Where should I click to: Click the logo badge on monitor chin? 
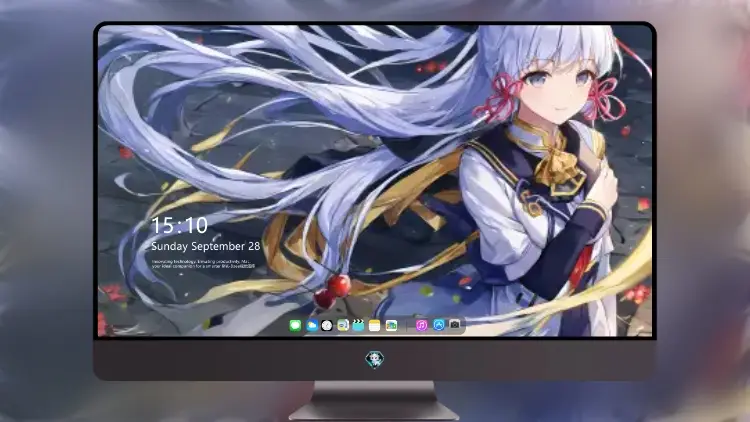[x=375, y=359]
